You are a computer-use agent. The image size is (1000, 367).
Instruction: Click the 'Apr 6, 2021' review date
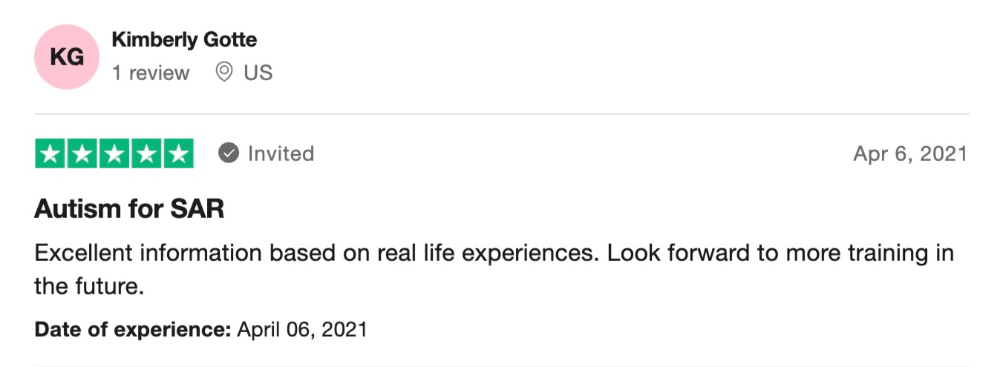pos(910,154)
